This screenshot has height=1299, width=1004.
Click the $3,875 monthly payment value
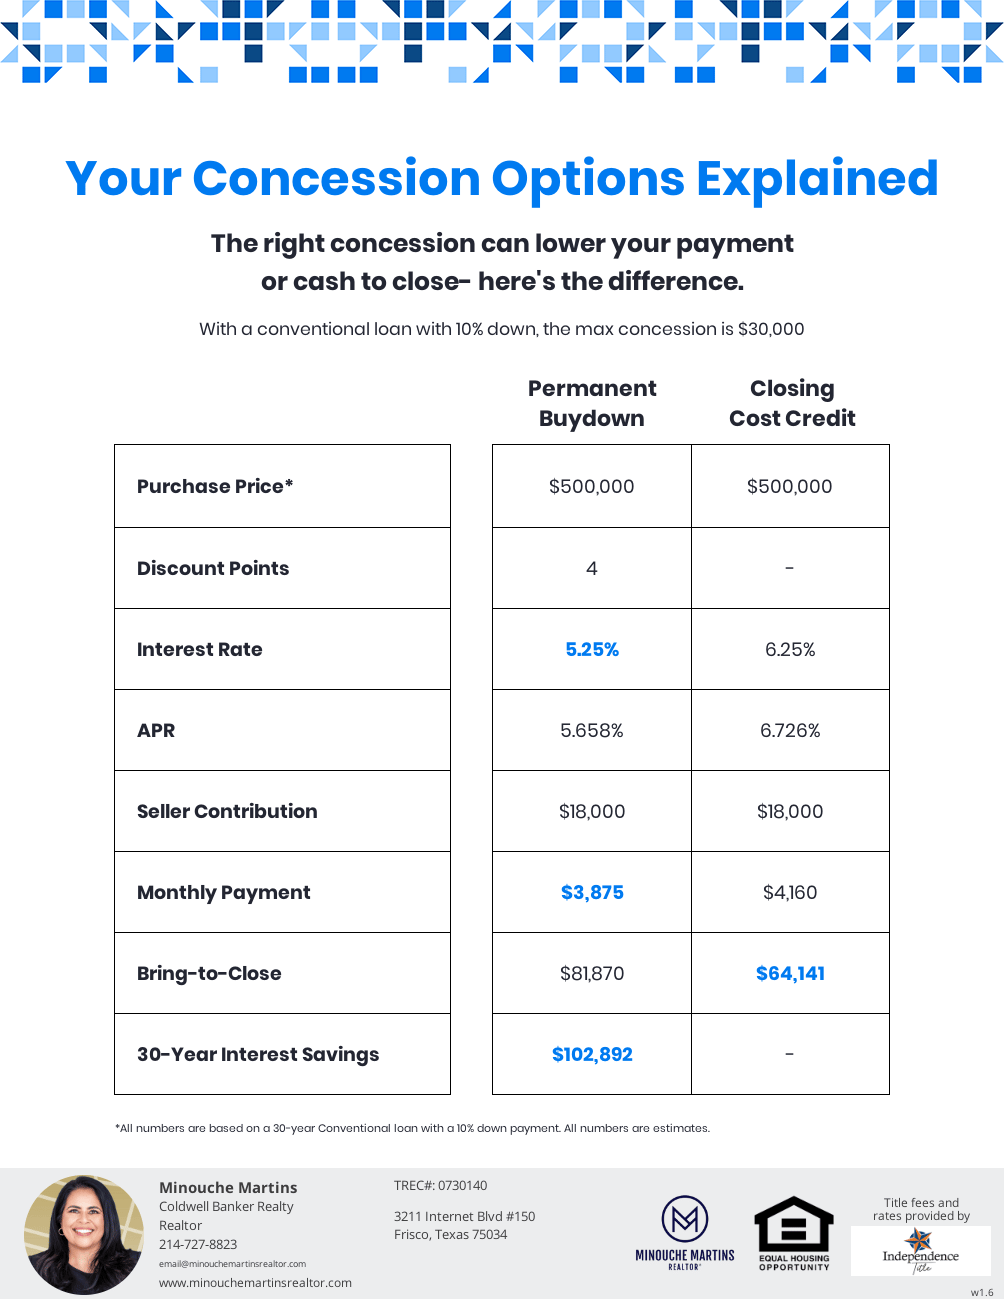(x=592, y=893)
